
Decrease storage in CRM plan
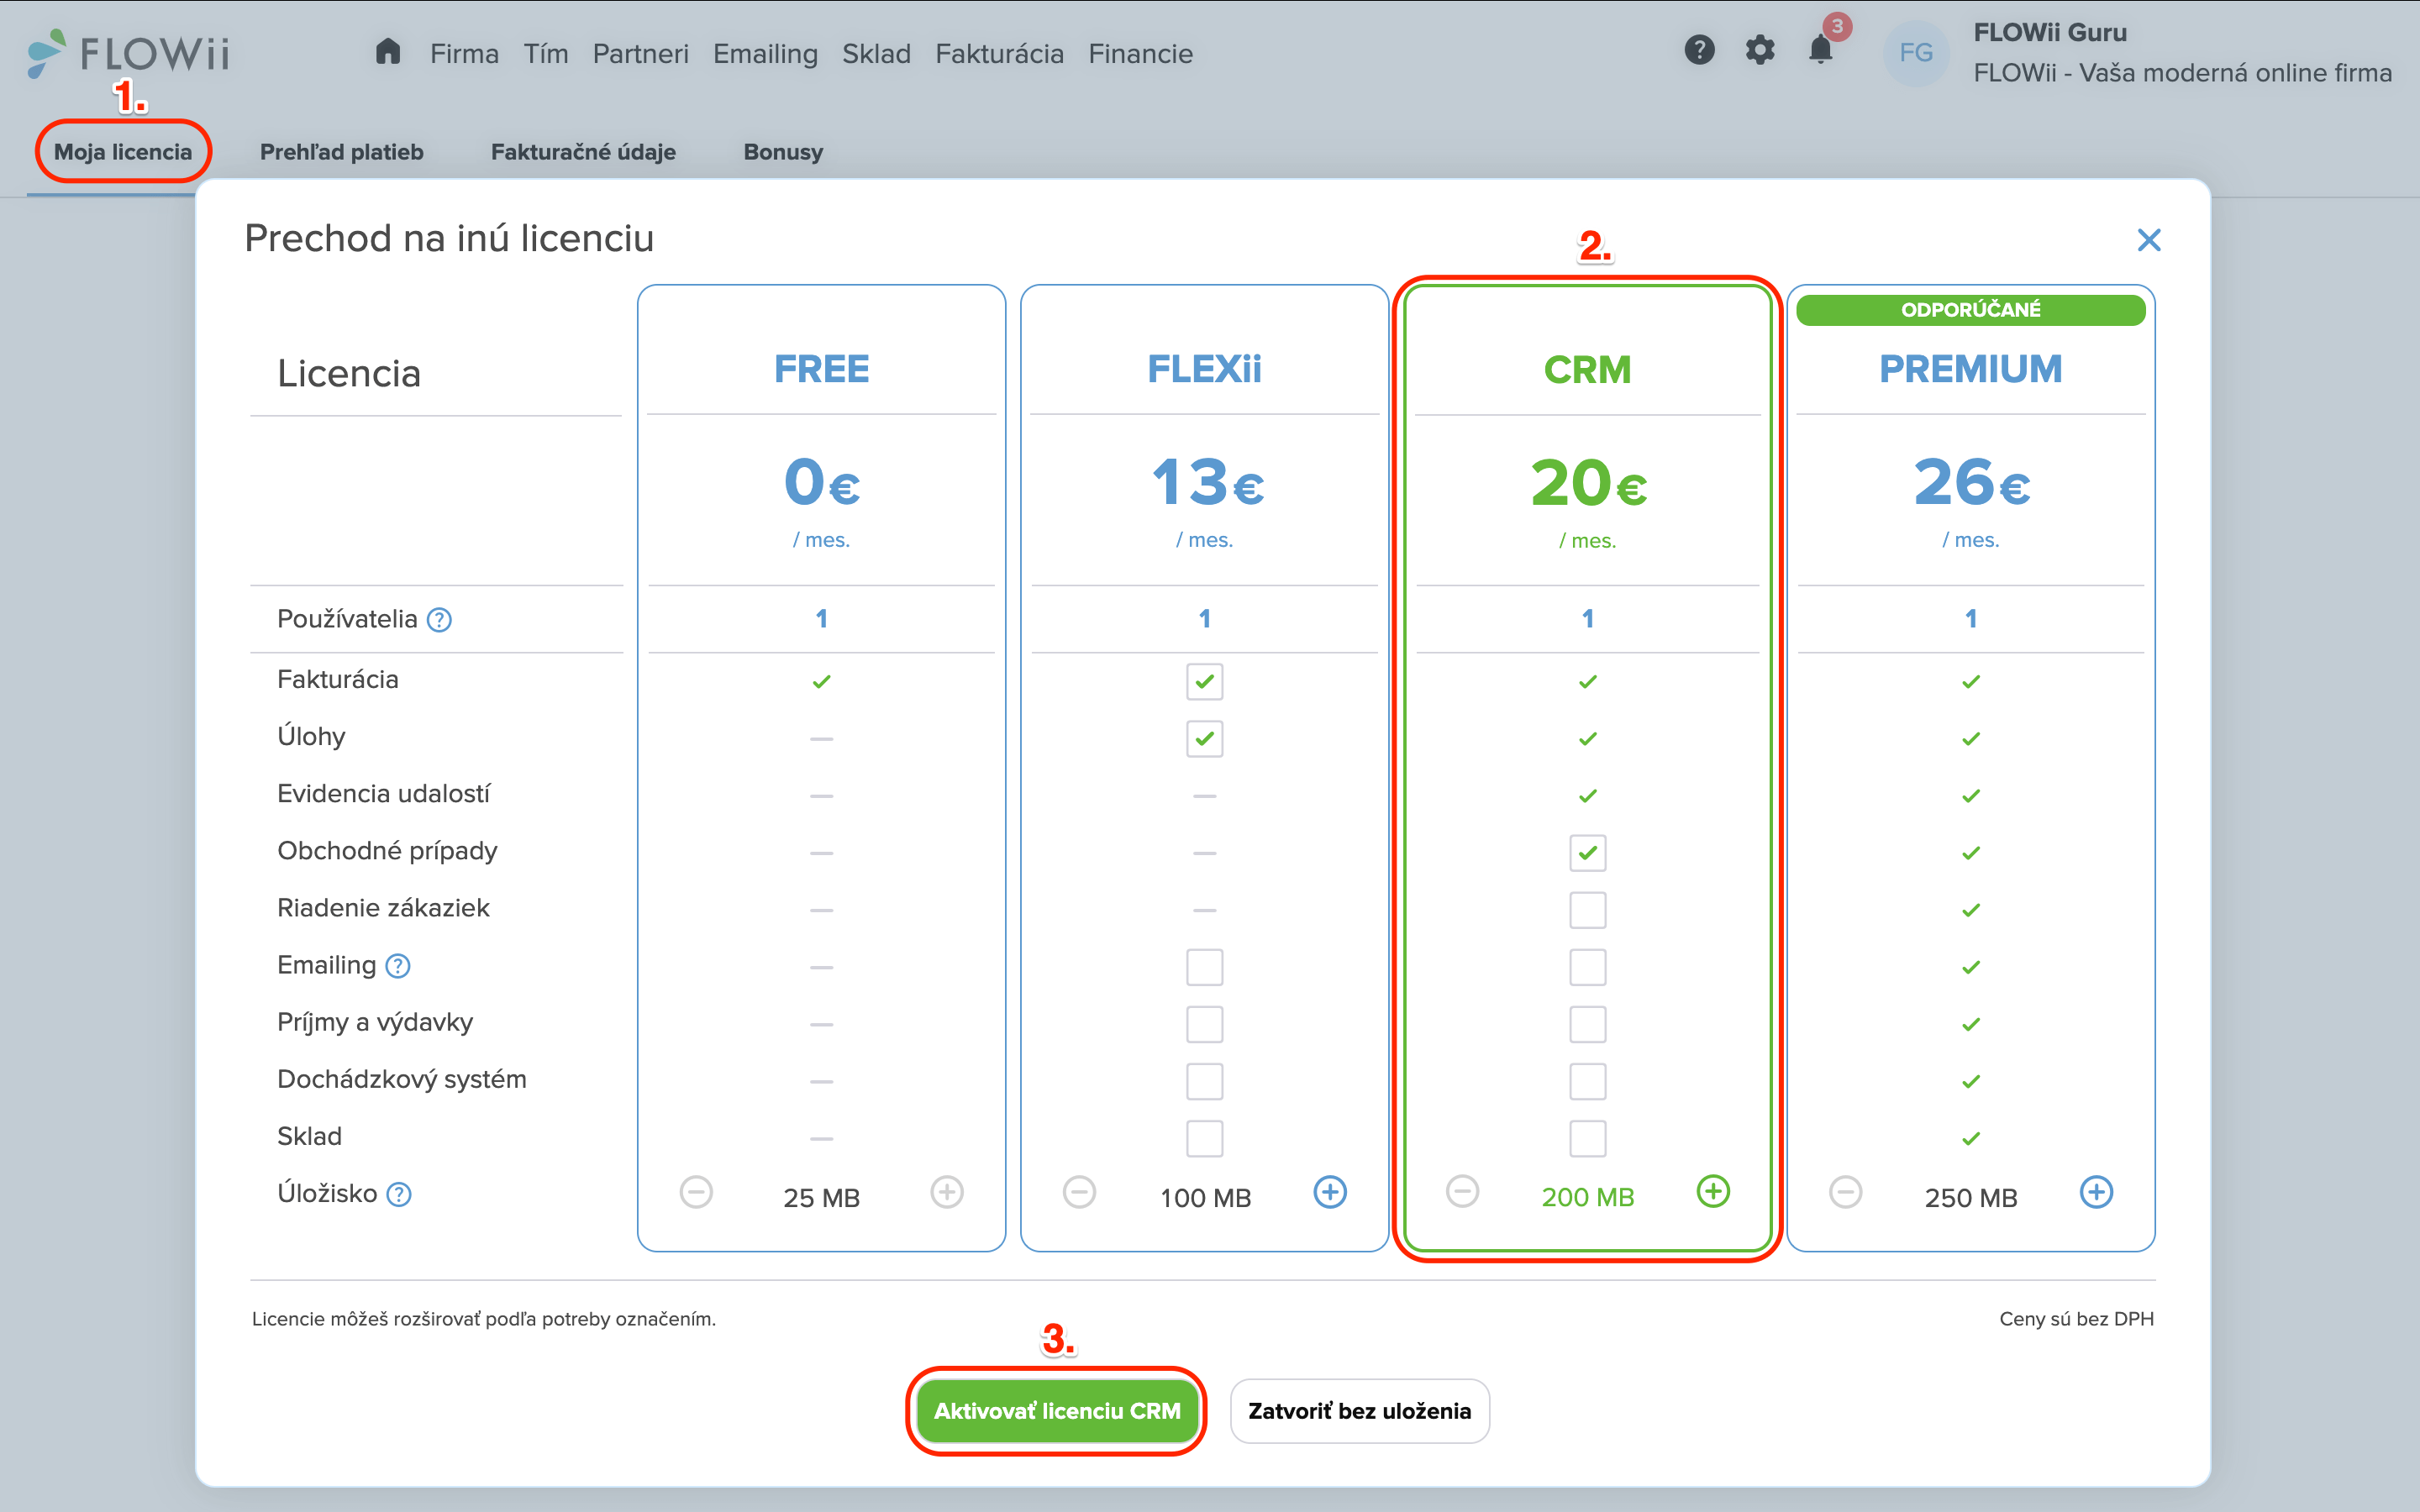pyautogui.click(x=1462, y=1191)
